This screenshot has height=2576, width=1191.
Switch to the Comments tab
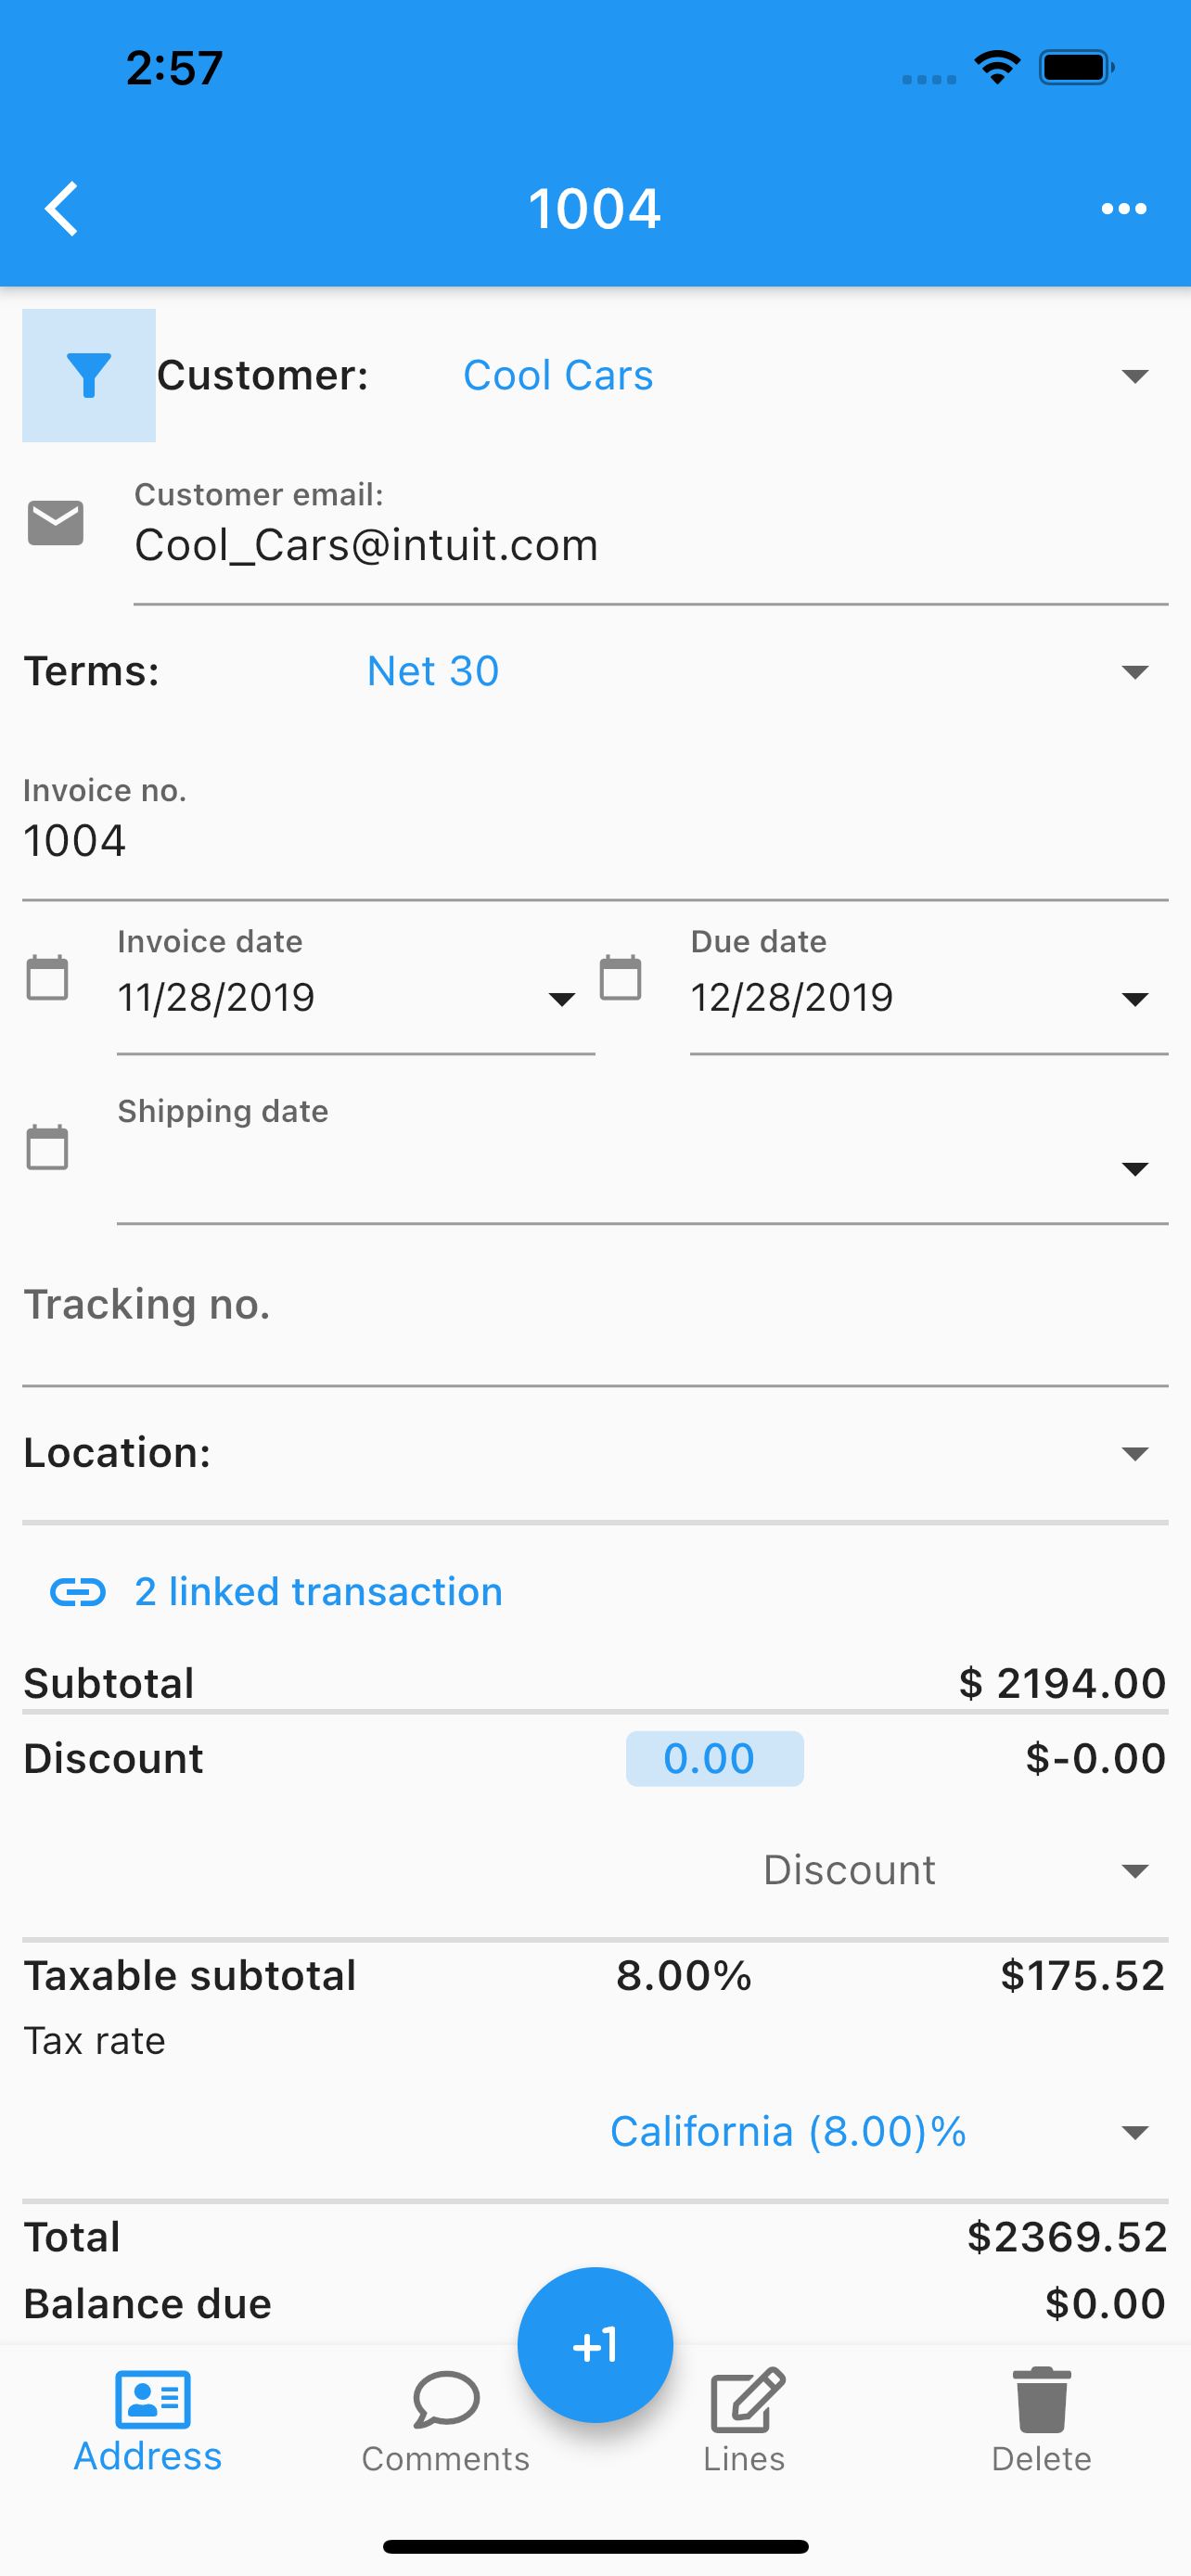446,2421
